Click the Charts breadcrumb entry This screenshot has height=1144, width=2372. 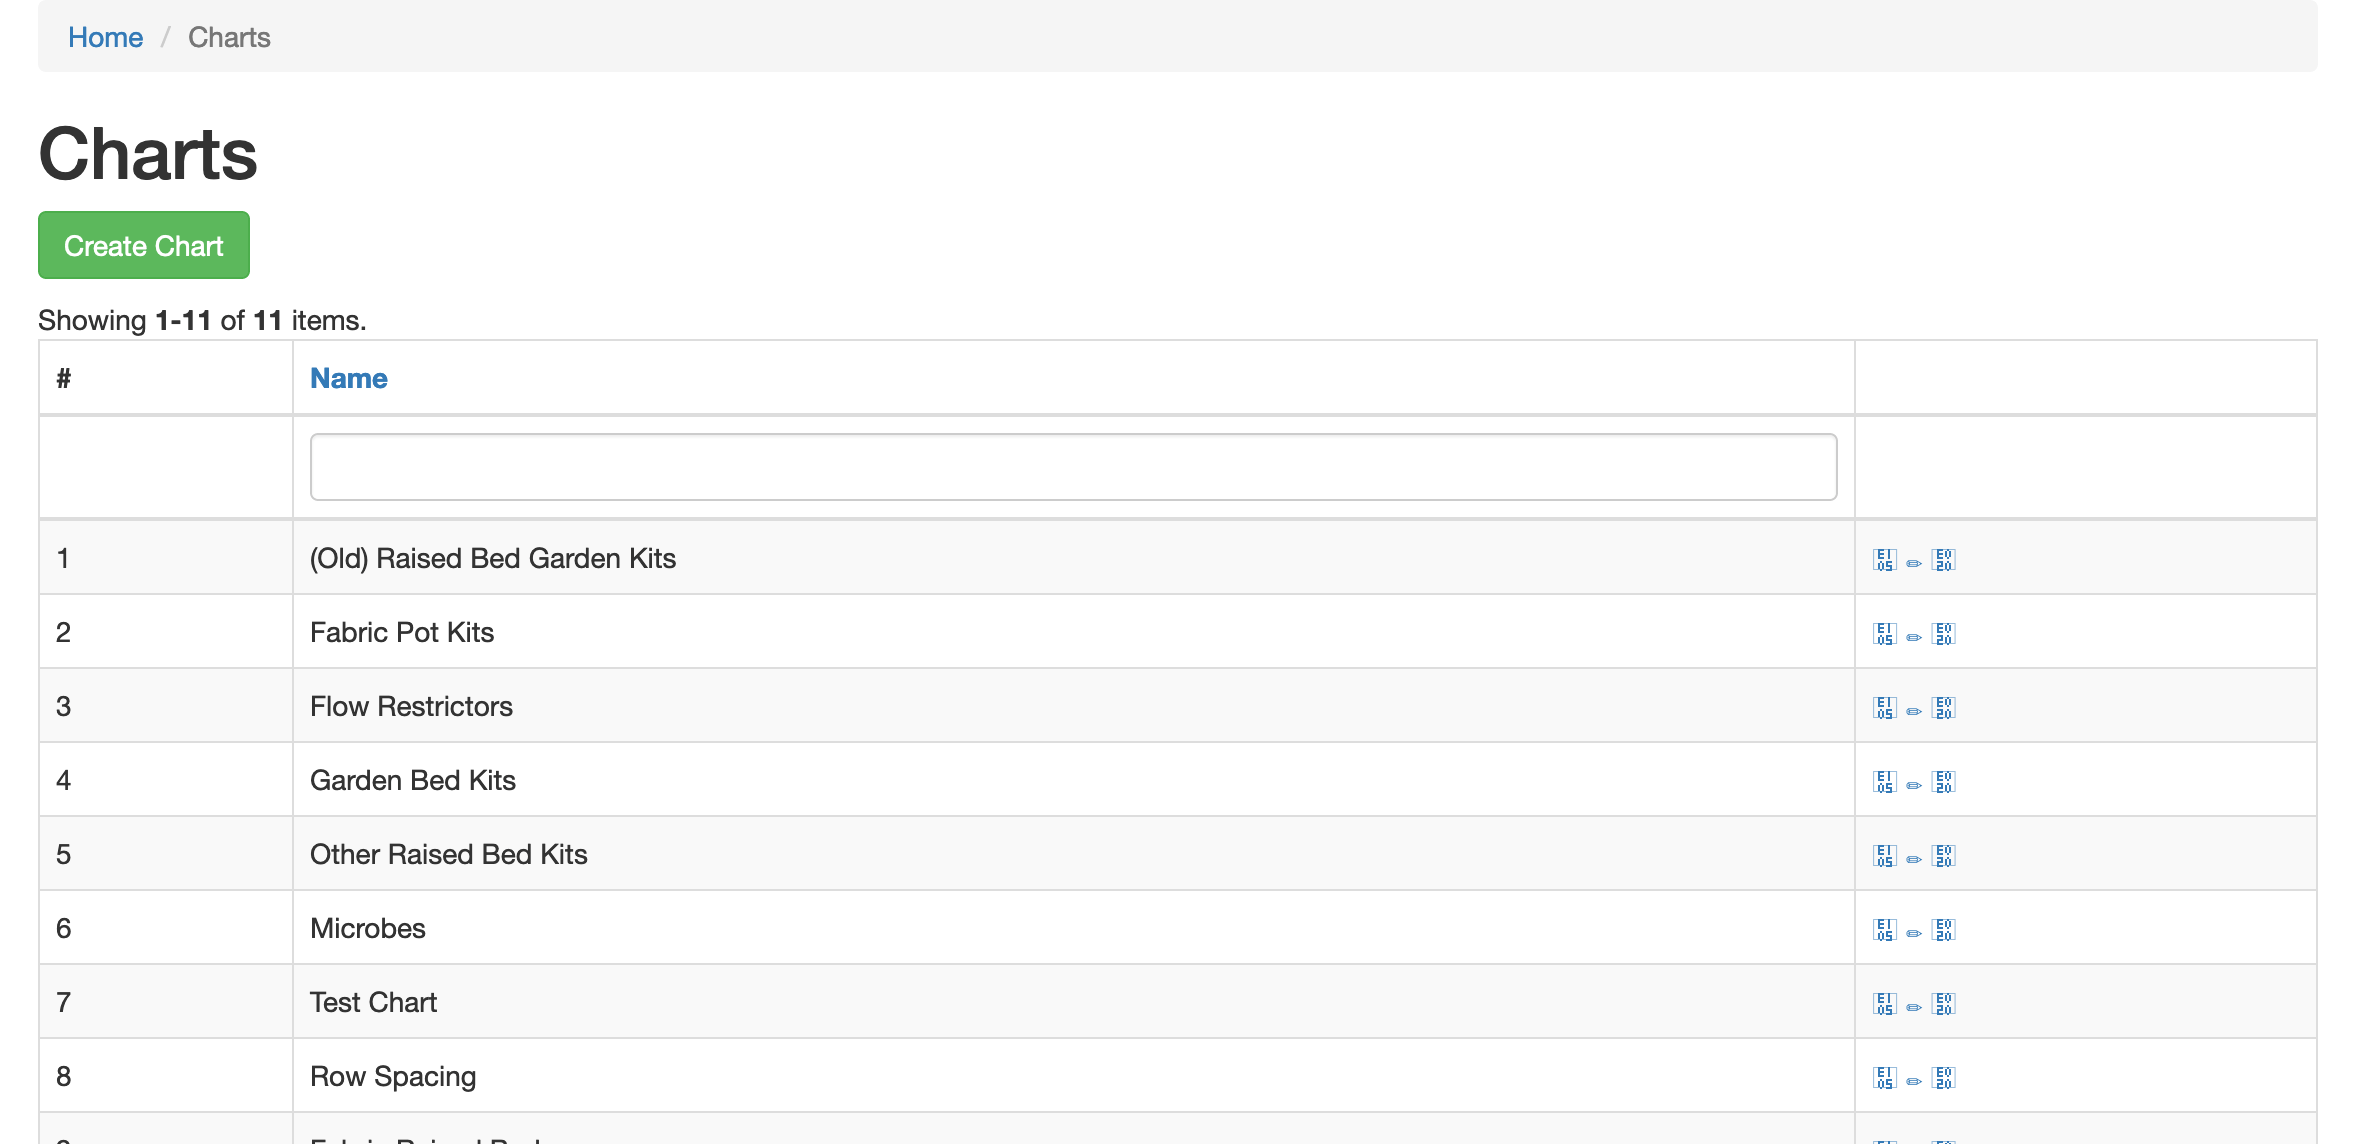click(229, 37)
